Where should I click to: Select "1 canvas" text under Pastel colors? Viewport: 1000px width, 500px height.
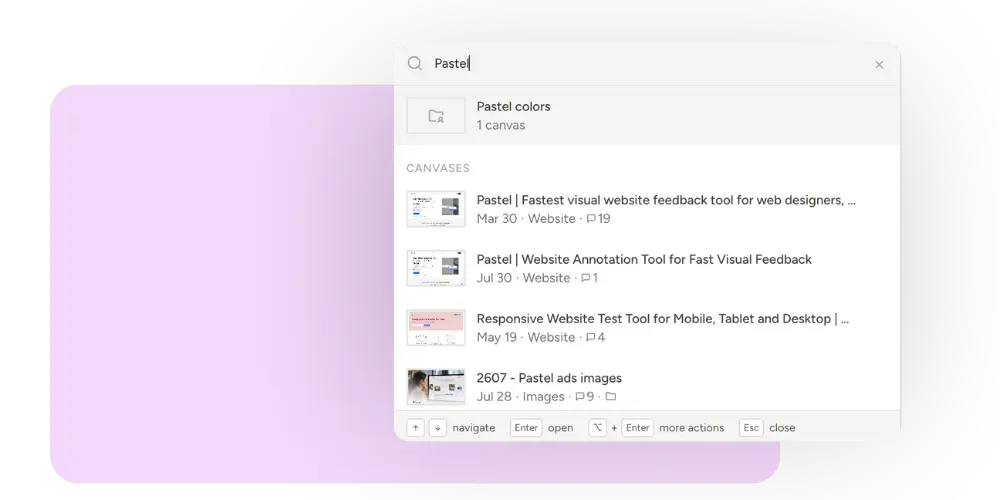(501, 125)
